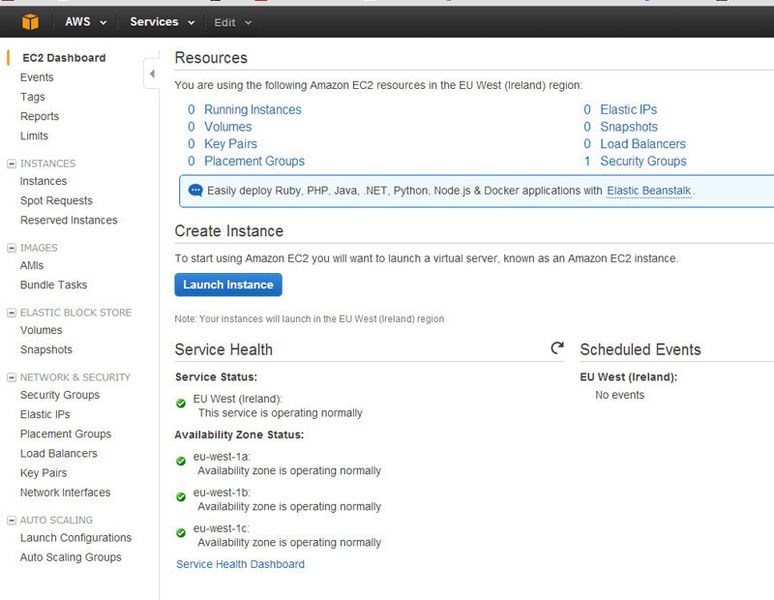Open Placement Groups resource link
This screenshot has height=600, width=774.
(254, 161)
